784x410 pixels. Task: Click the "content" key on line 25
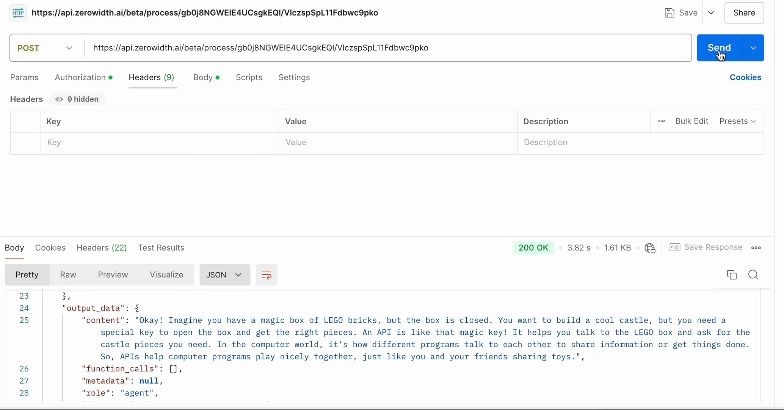[x=102, y=320]
